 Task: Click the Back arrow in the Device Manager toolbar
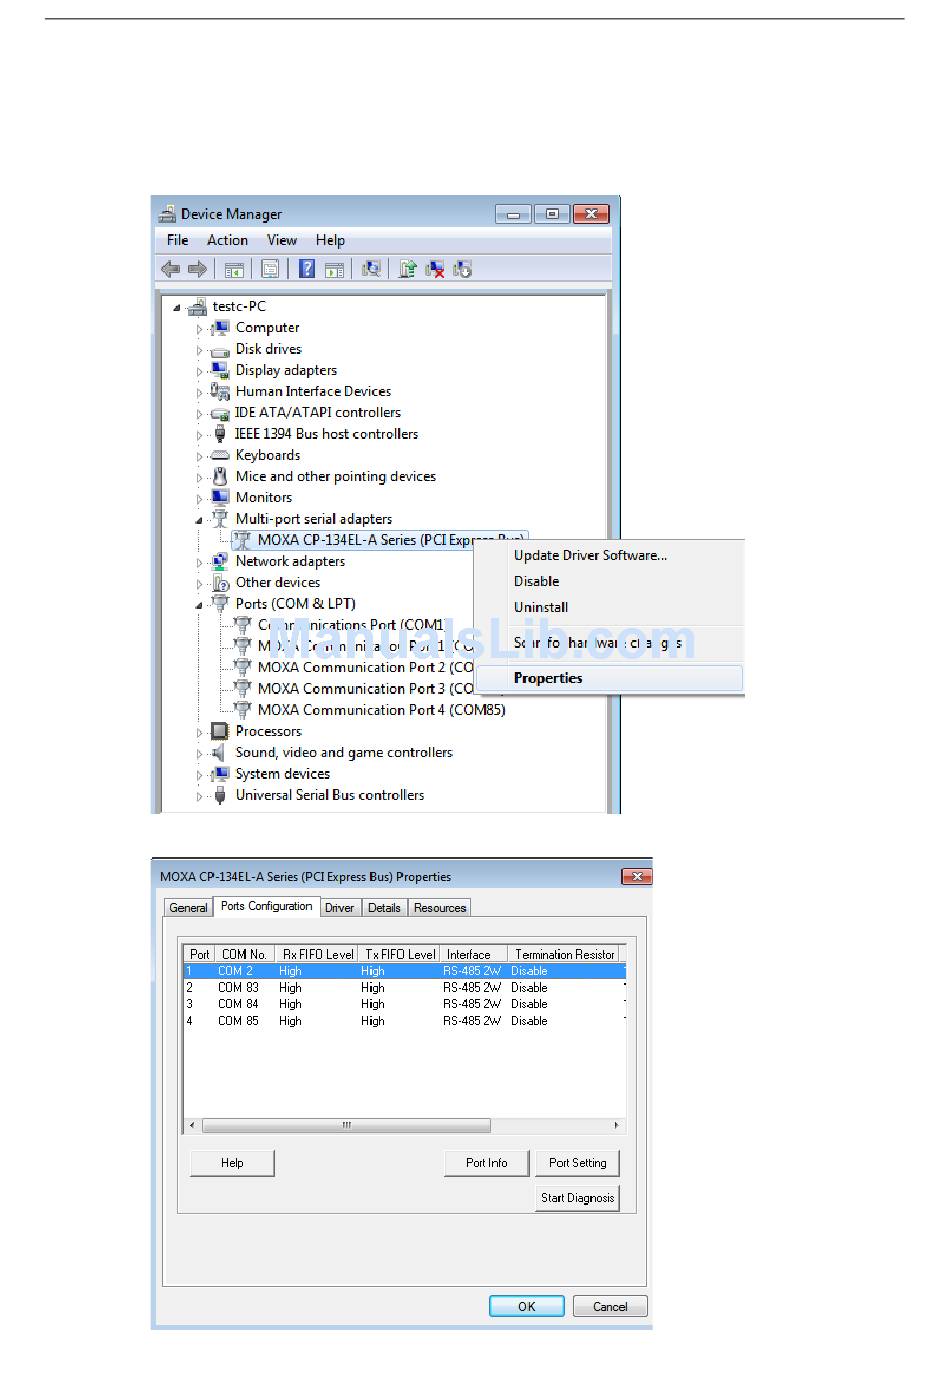click(x=171, y=269)
